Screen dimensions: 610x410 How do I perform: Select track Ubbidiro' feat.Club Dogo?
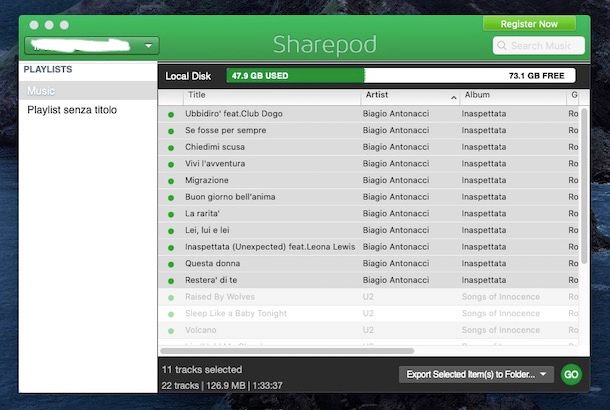coord(368,114)
